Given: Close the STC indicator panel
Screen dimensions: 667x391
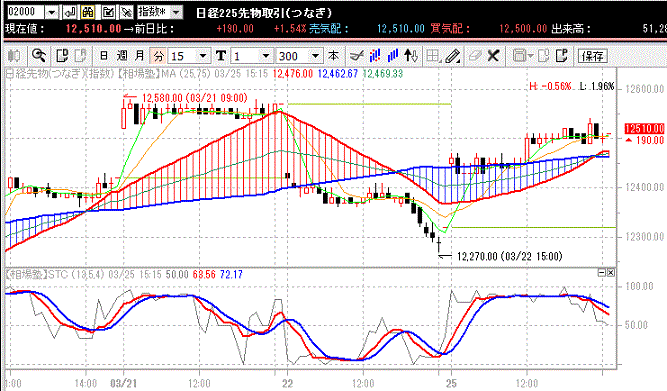Looking at the screenshot, I should click(611, 273).
